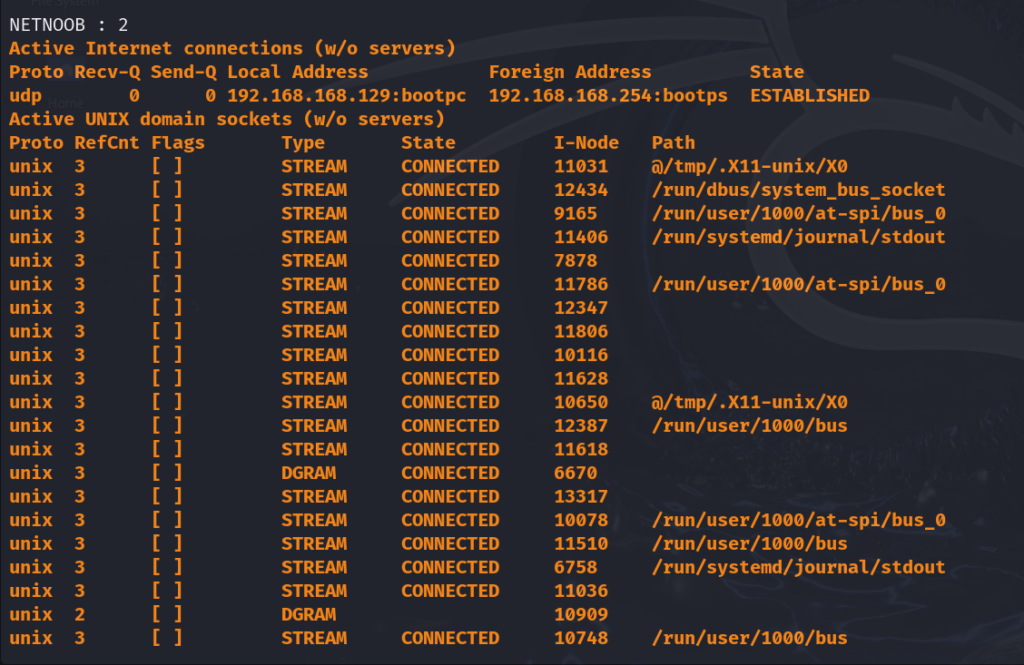Screen dimensions: 1024x665
Task: Select I-Node value 11036
Action: click(x=581, y=590)
